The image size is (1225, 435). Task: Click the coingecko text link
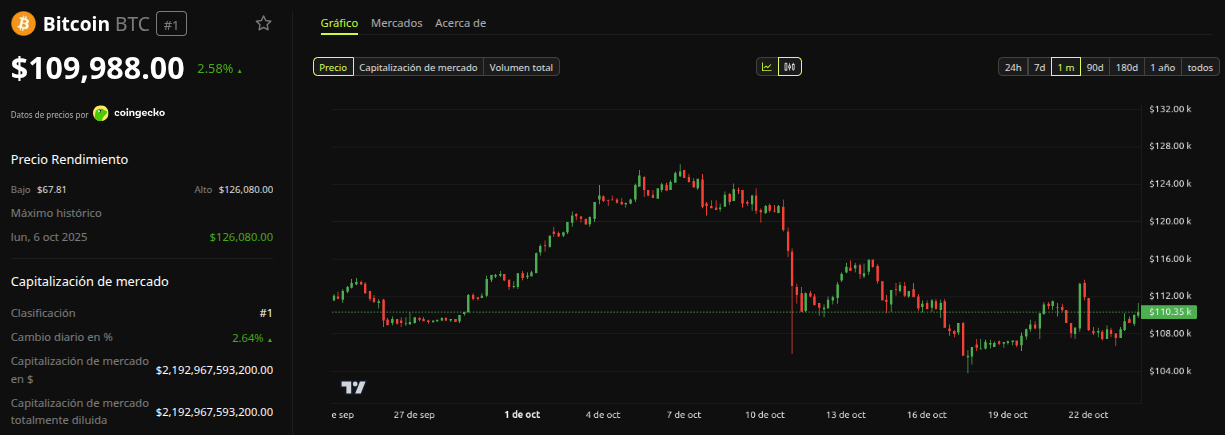click(x=139, y=113)
